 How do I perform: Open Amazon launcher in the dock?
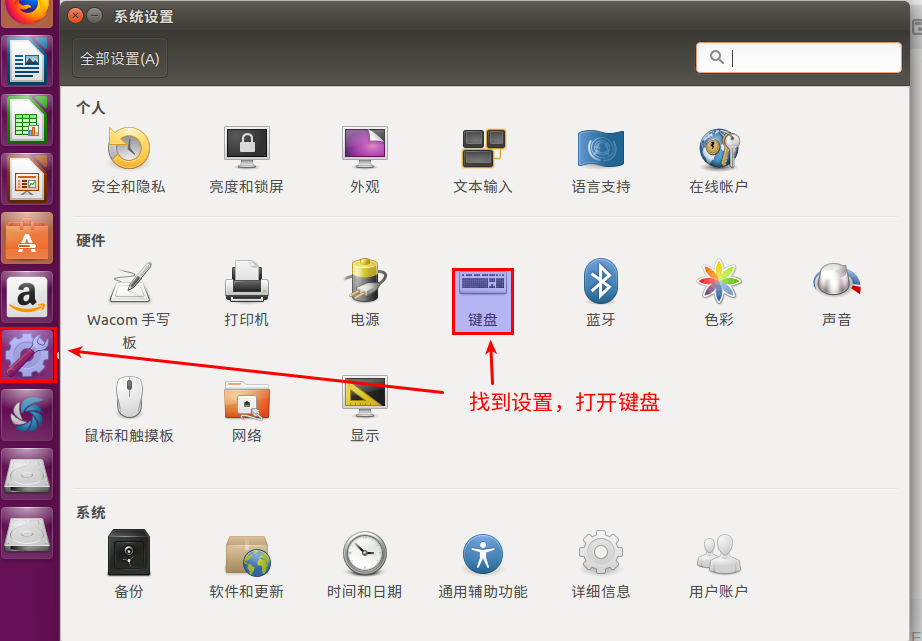[x=27, y=296]
